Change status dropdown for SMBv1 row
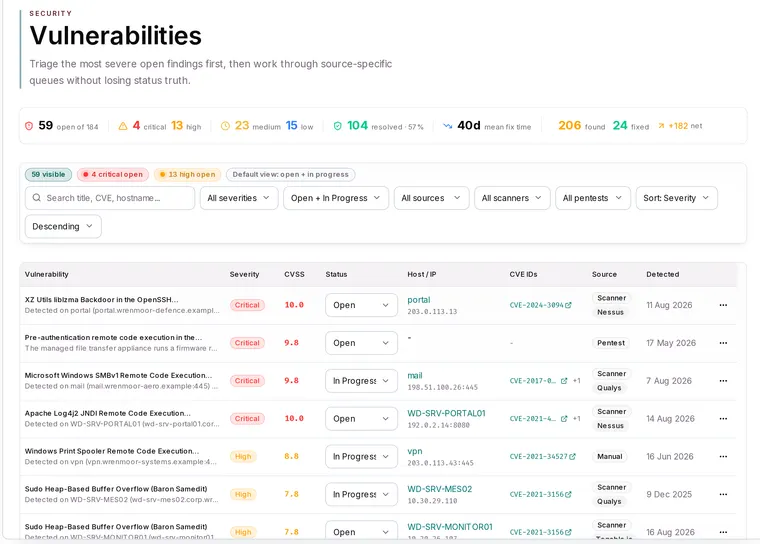This screenshot has height=544, width=760. click(x=362, y=381)
